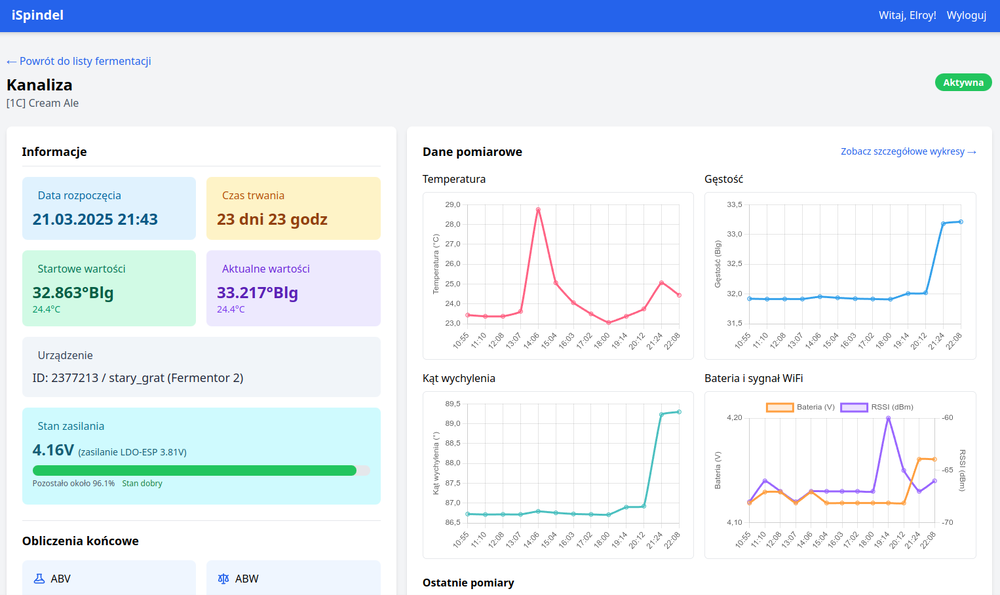Click Witaj, Elroy! greeting in navbar

907,16
